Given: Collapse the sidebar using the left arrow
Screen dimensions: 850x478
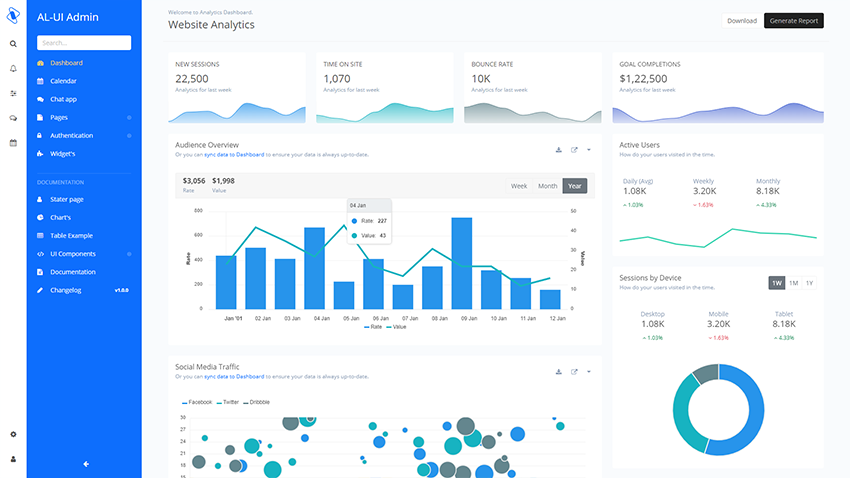Looking at the screenshot, I should [x=86, y=463].
